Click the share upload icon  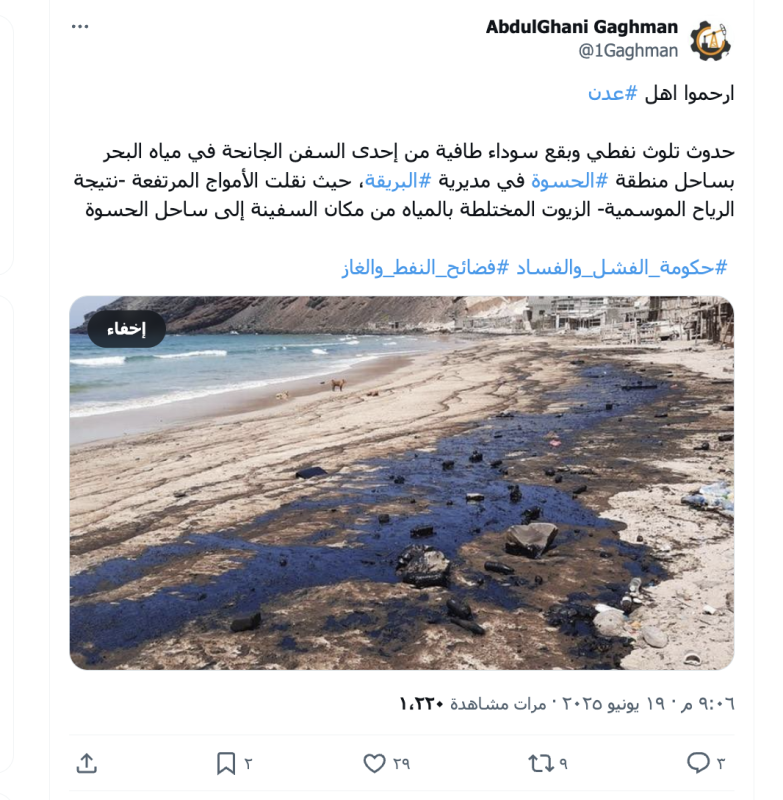click(87, 763)
